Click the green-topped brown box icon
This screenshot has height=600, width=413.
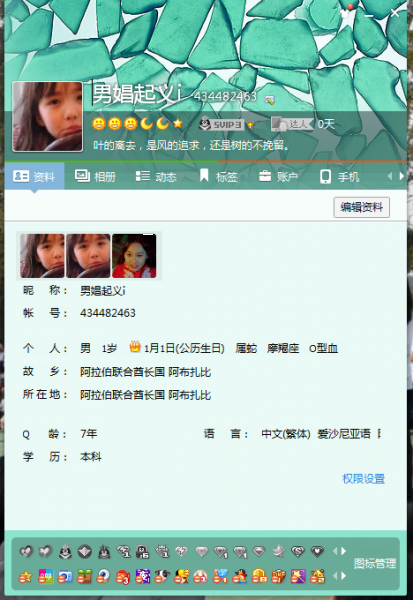pyautogui.click(x=84, y=576)
